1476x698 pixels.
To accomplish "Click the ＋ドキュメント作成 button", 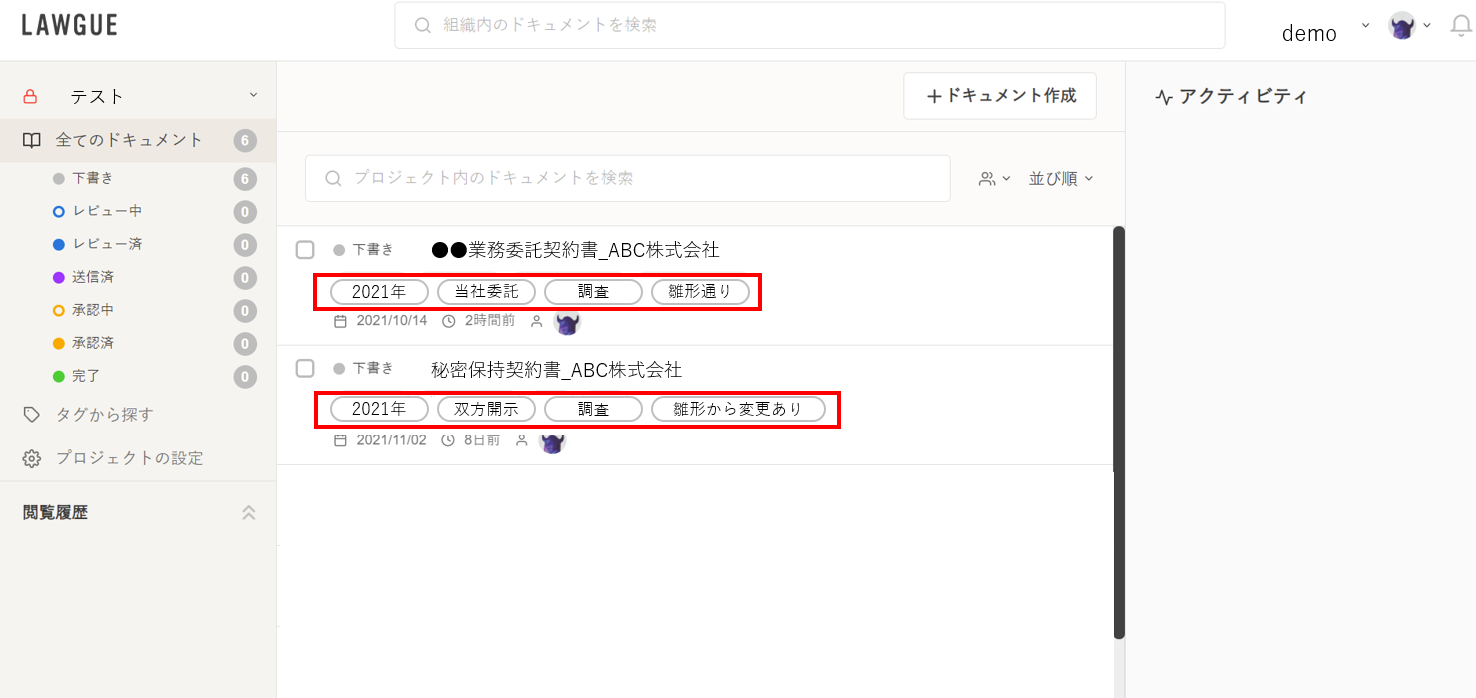I will 1000,96.
